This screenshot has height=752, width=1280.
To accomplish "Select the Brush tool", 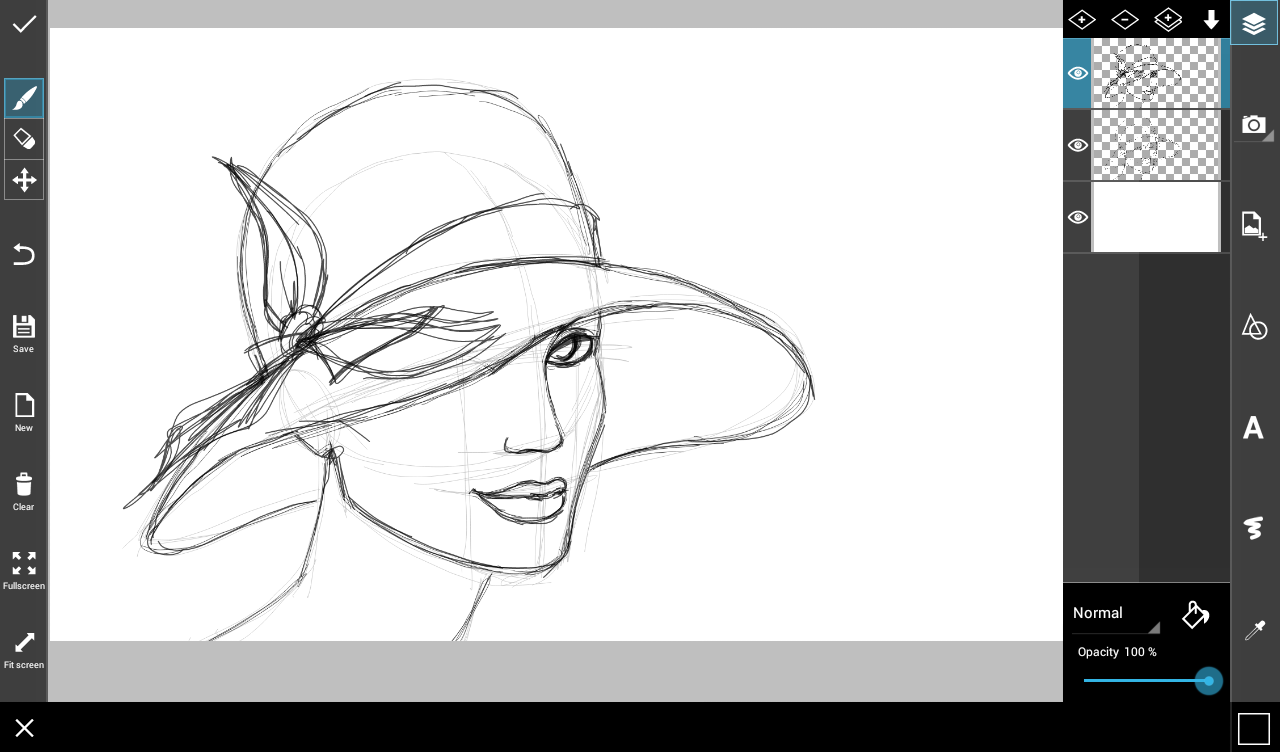I will (x=24, y=99).
